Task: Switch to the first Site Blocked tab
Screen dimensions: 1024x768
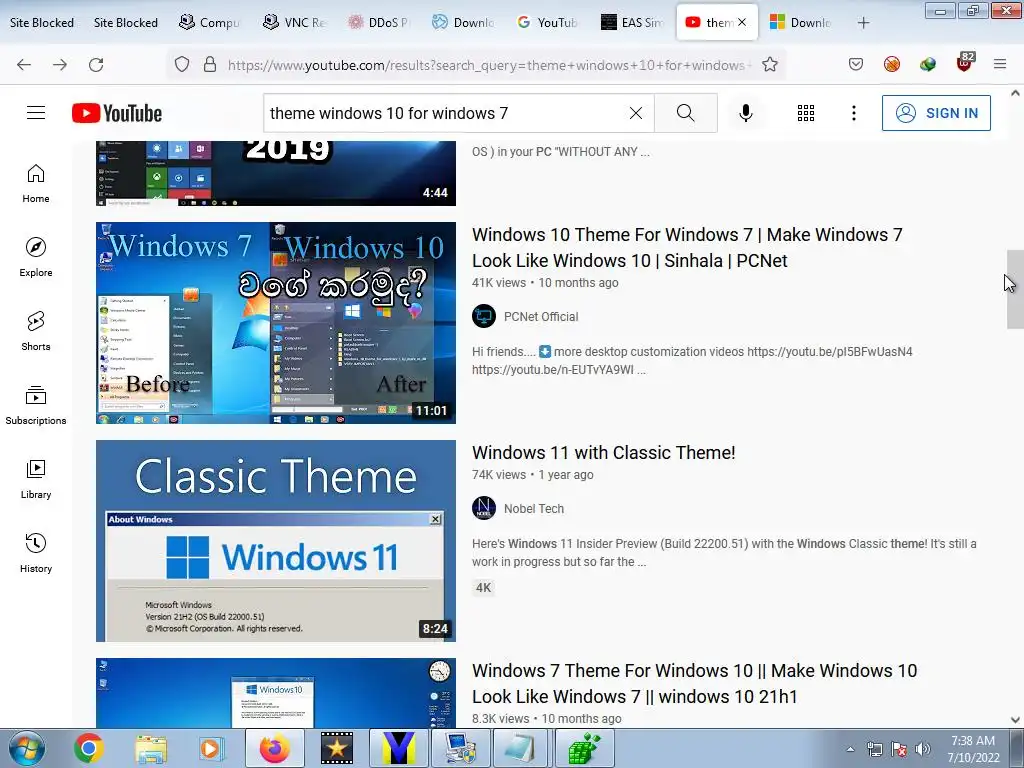Action: point(42,23)
